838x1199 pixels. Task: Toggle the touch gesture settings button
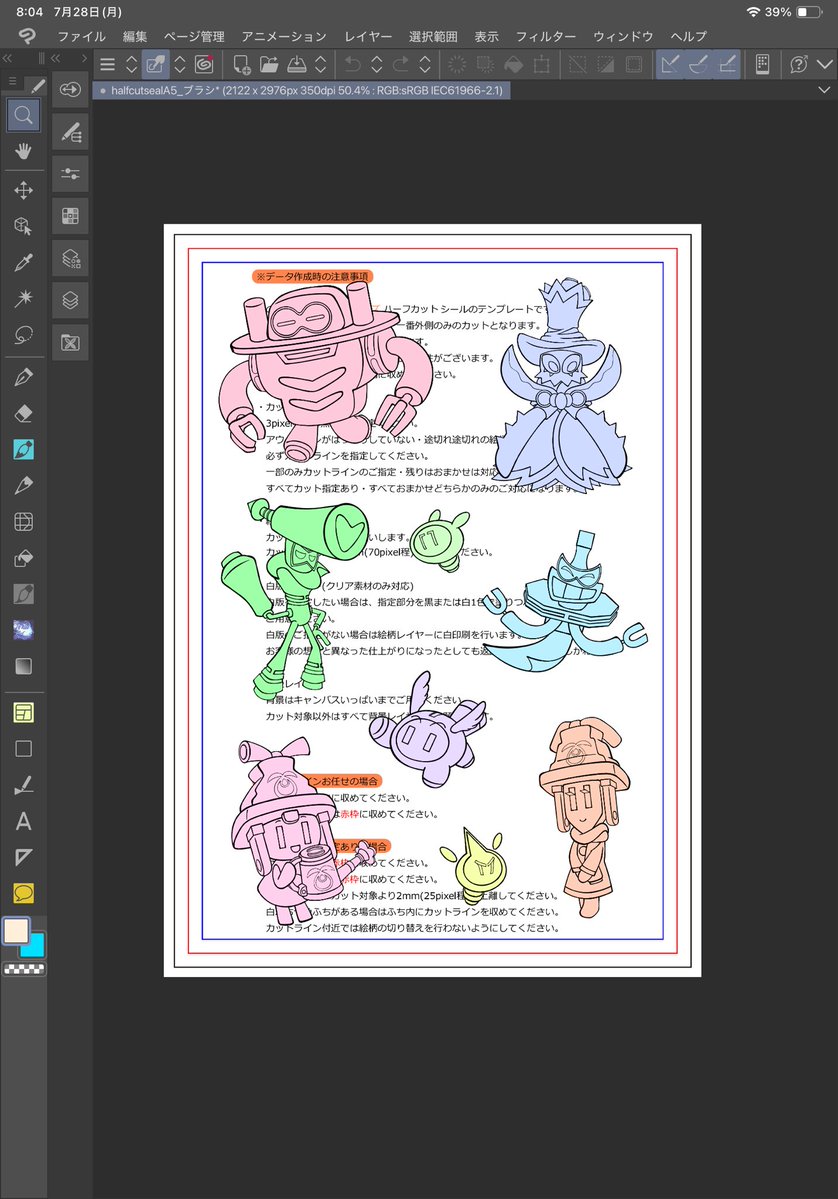point(155,65)
